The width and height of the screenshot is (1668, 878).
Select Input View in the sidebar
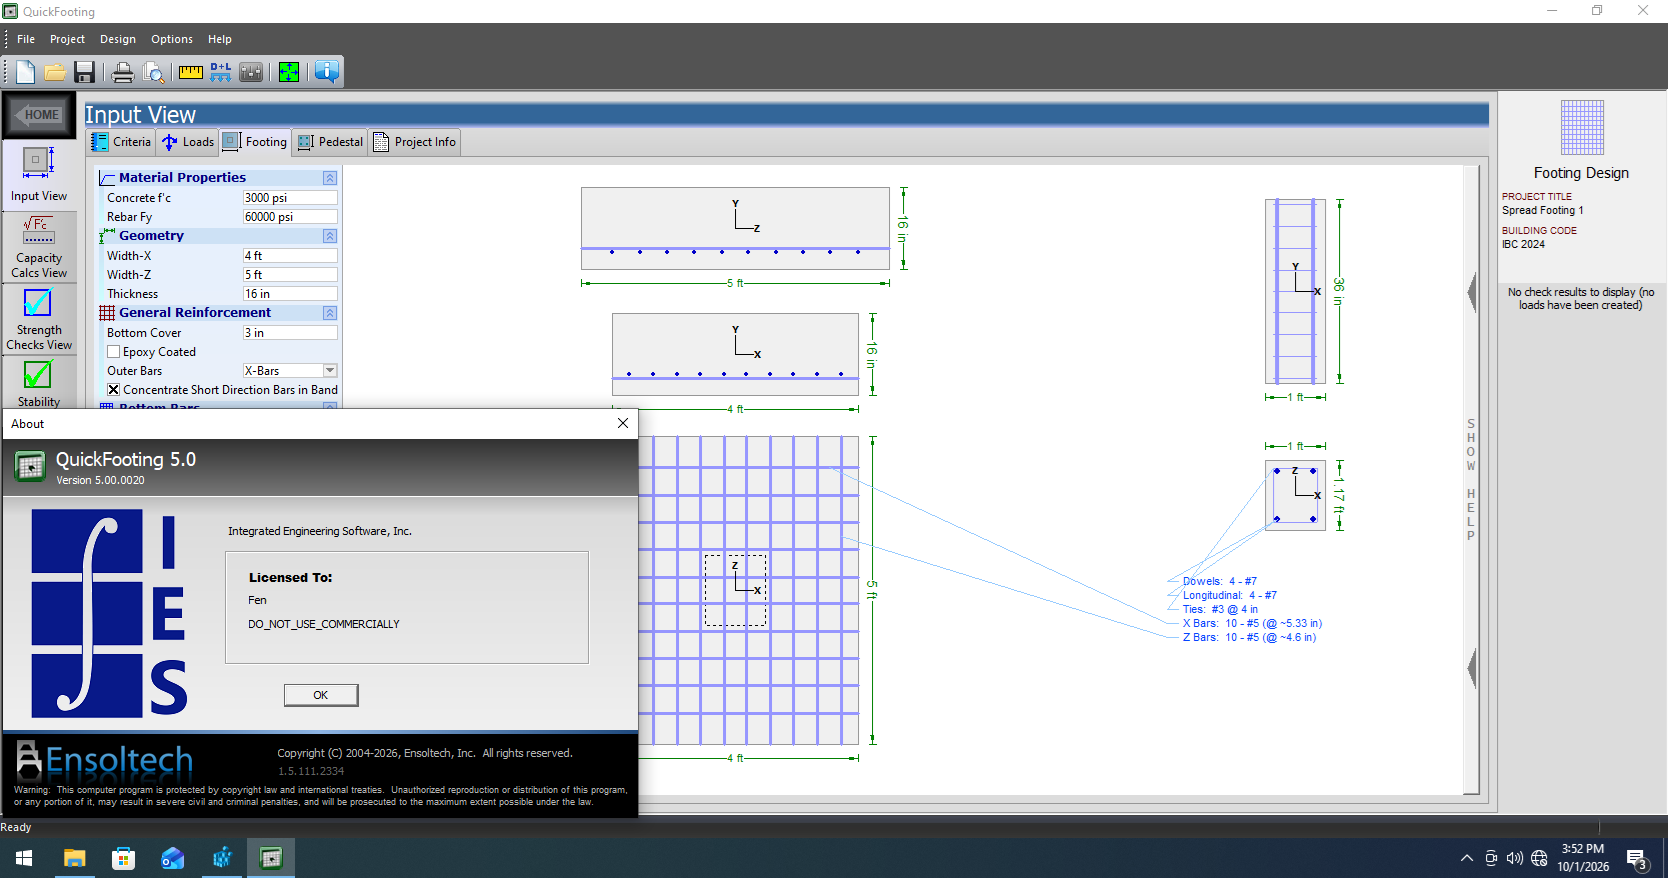coord(39,174)
